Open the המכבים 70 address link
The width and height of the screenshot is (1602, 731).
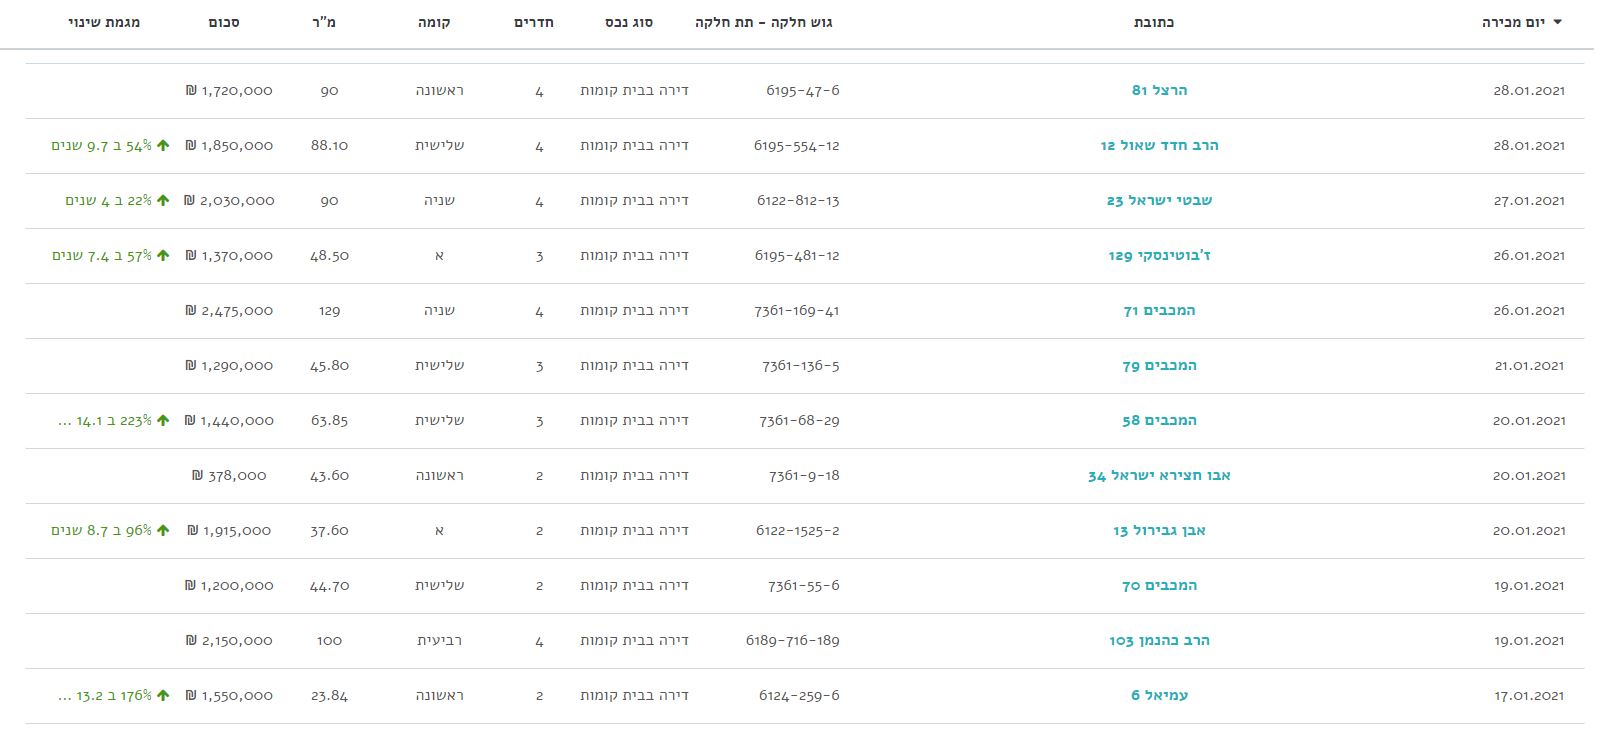click(1159, 586)
